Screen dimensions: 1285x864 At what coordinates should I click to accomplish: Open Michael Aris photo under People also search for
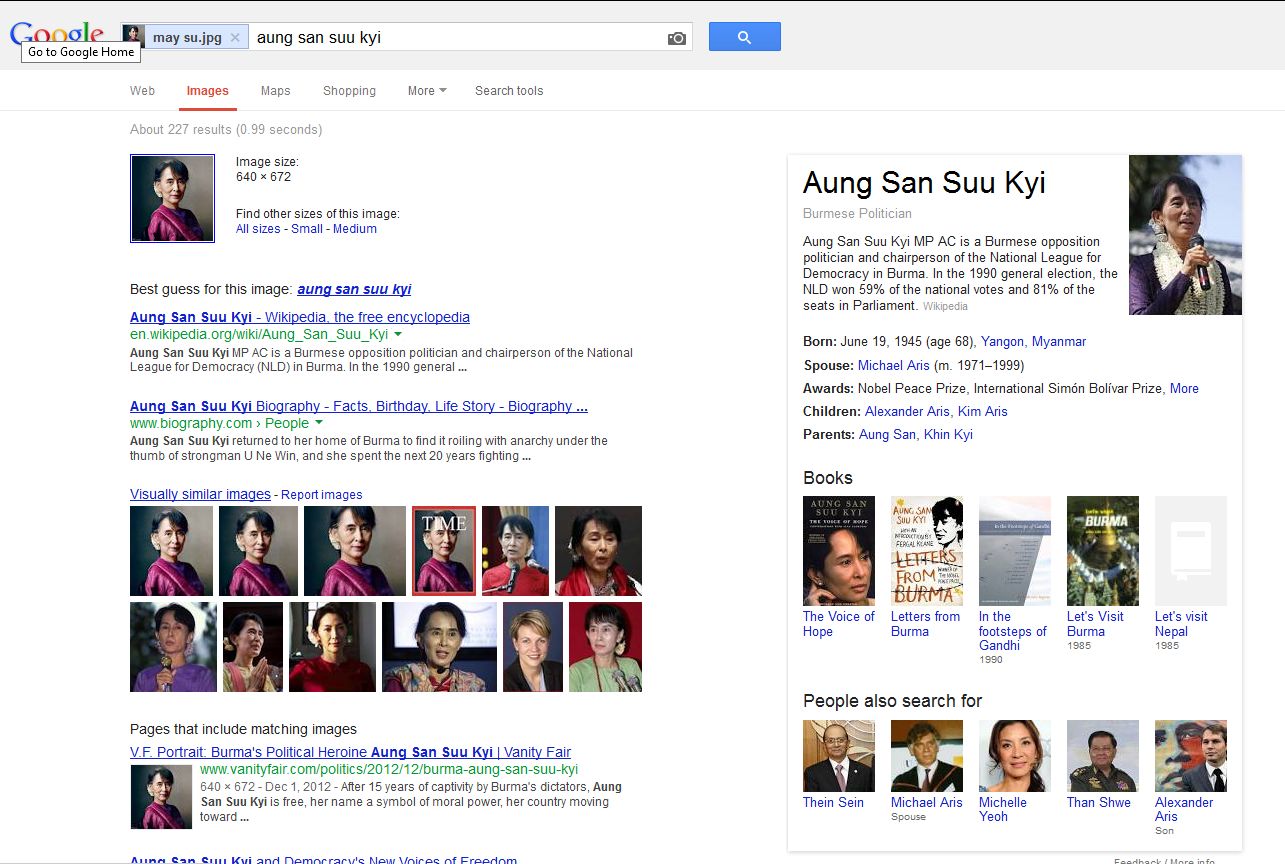pyautogui.click(x=927, y=756)
